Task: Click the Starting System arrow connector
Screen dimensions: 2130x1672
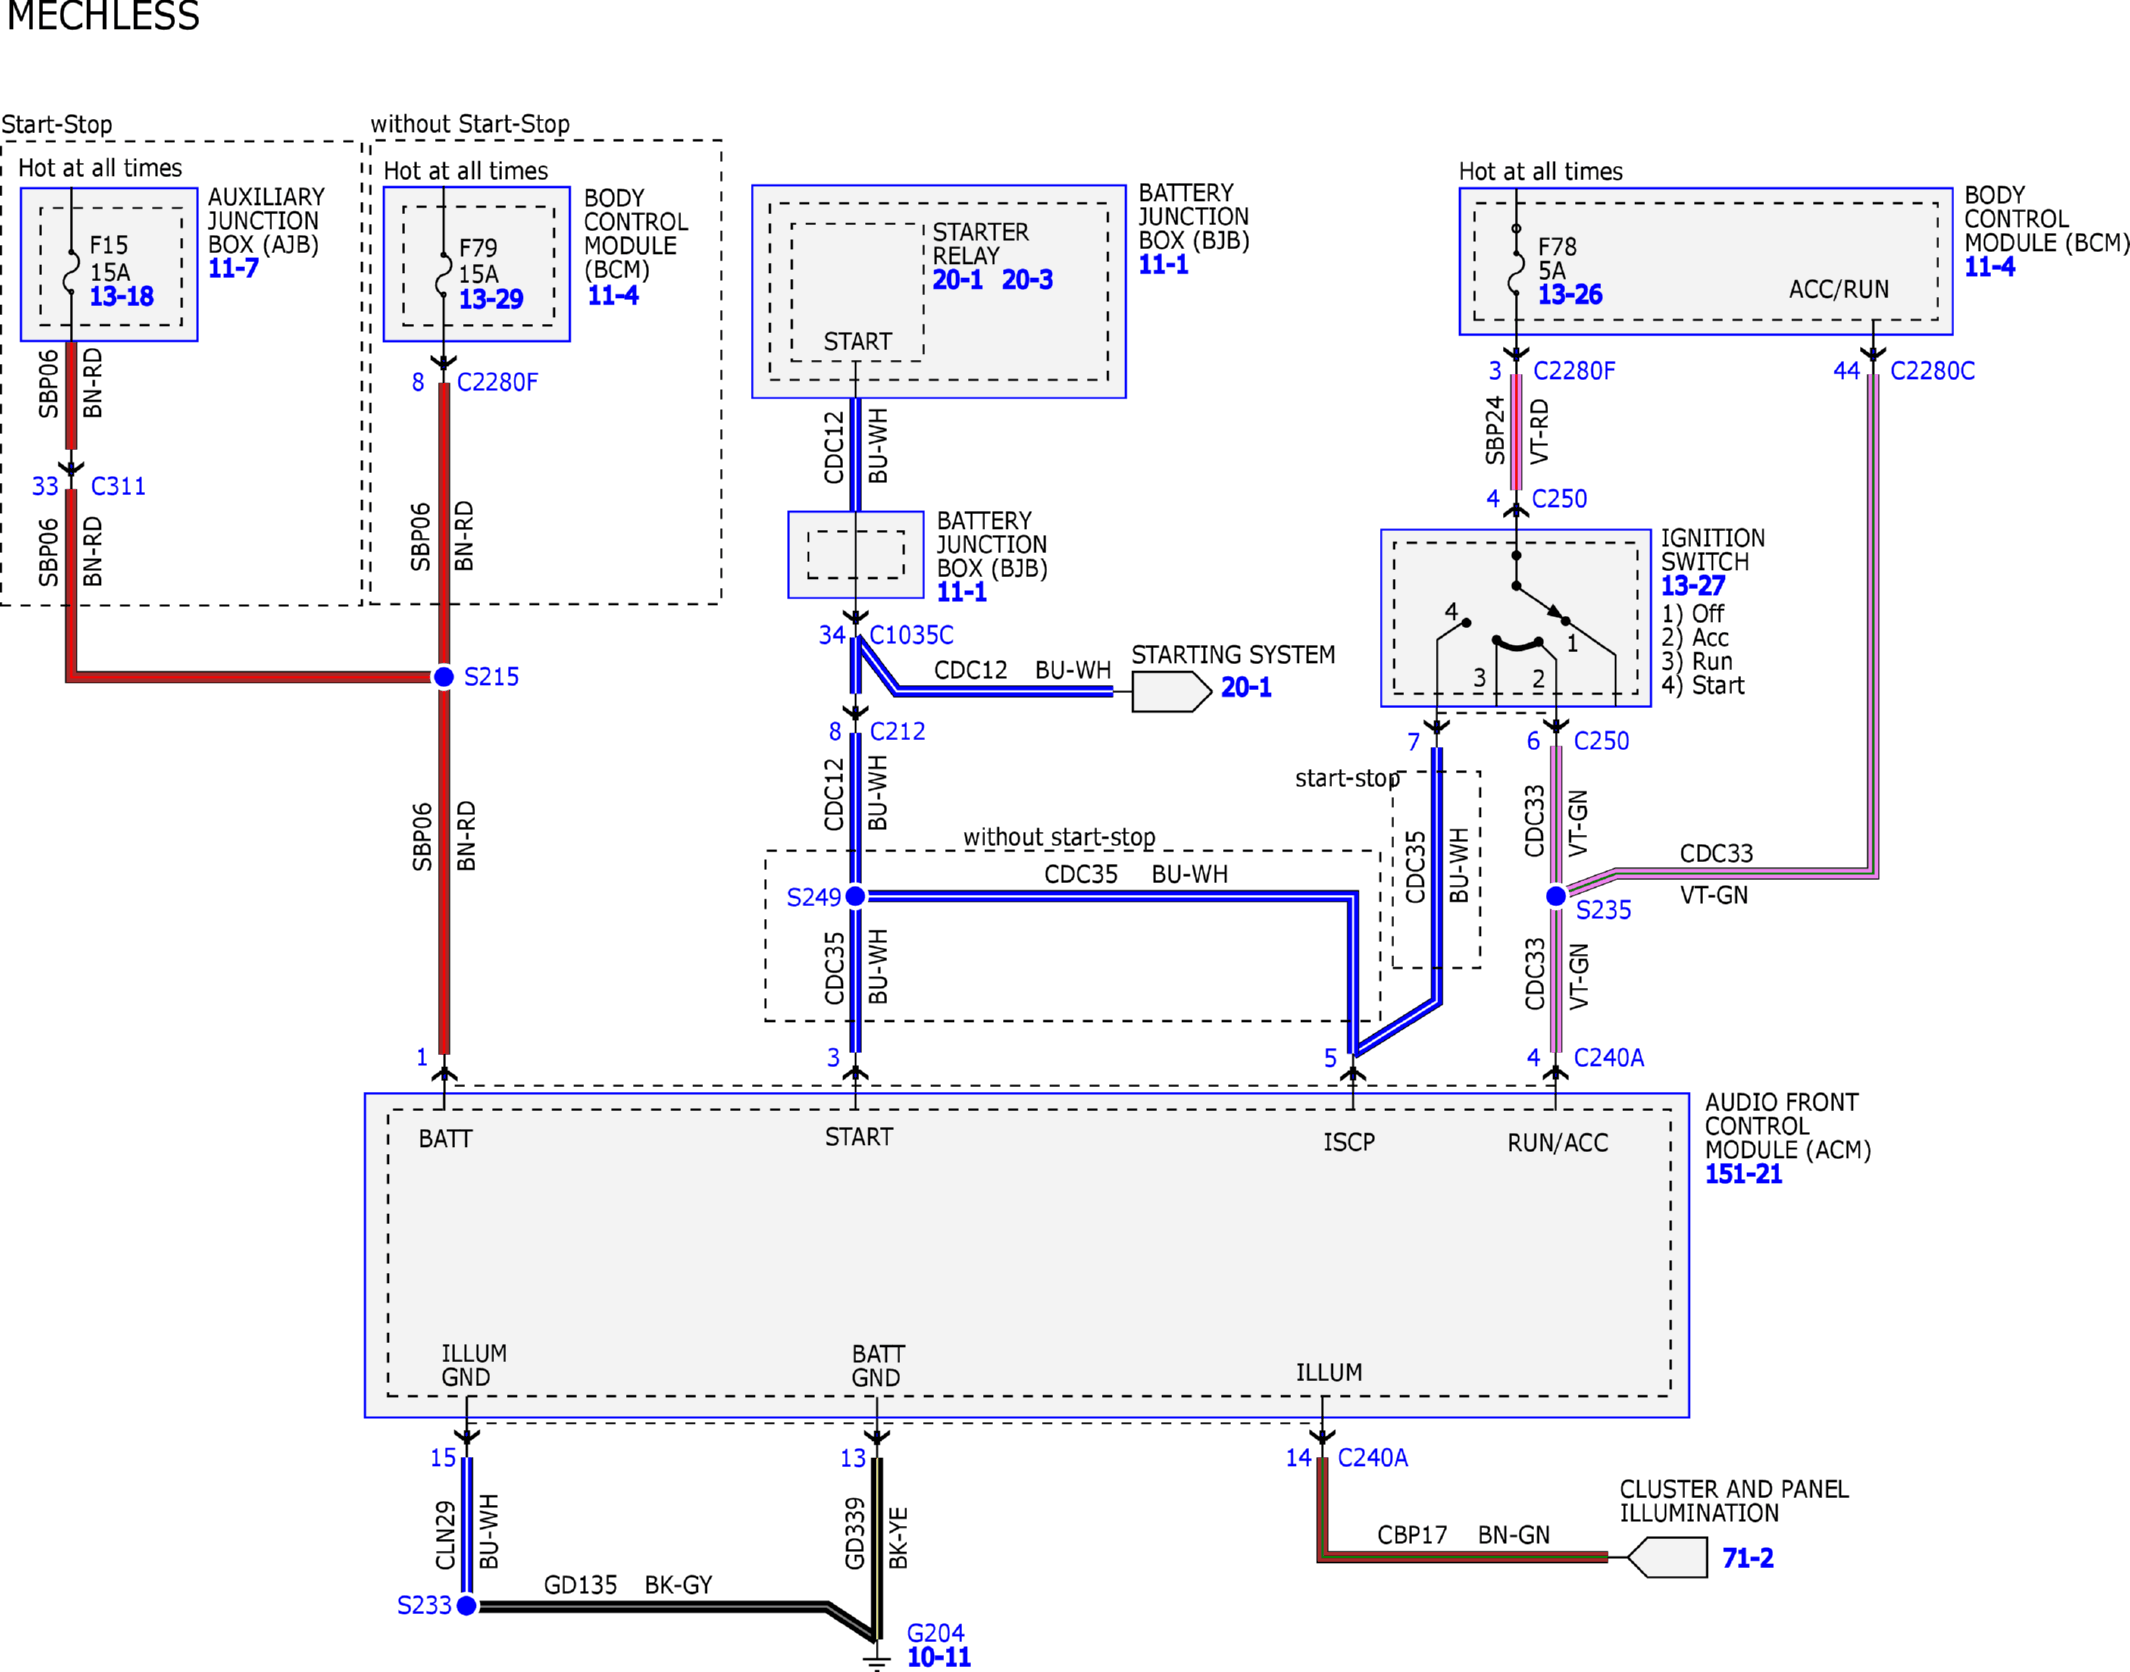Action: point(1170,691)
